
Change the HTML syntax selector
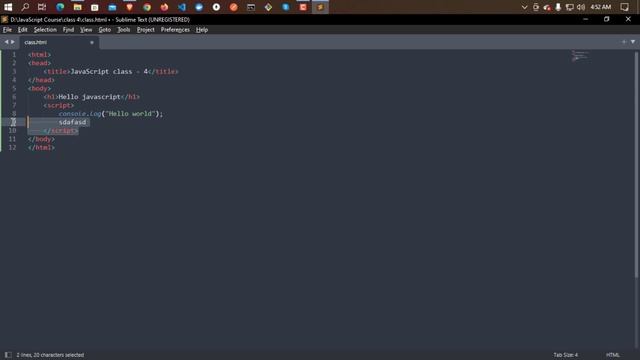[613, 355]
